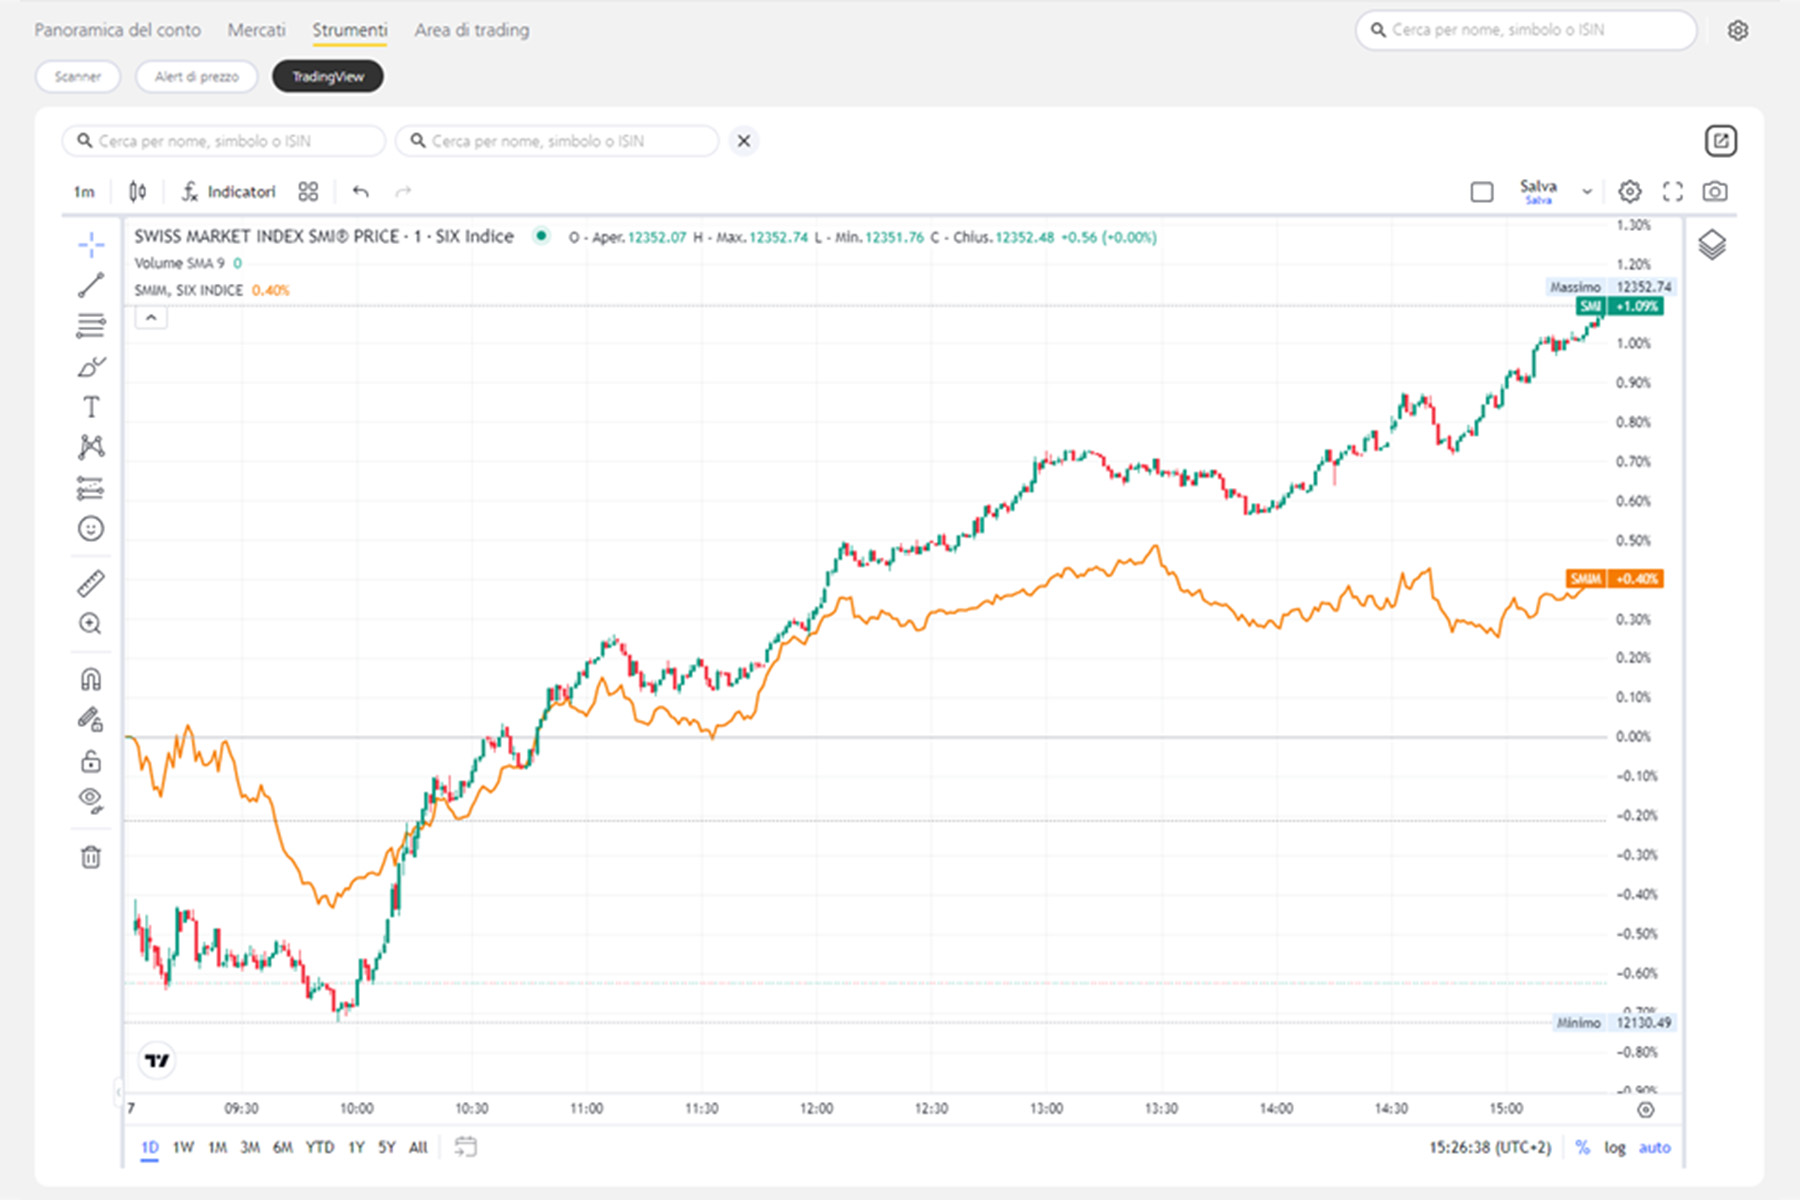Select the brush drawing tool

(x=91, y=367)
